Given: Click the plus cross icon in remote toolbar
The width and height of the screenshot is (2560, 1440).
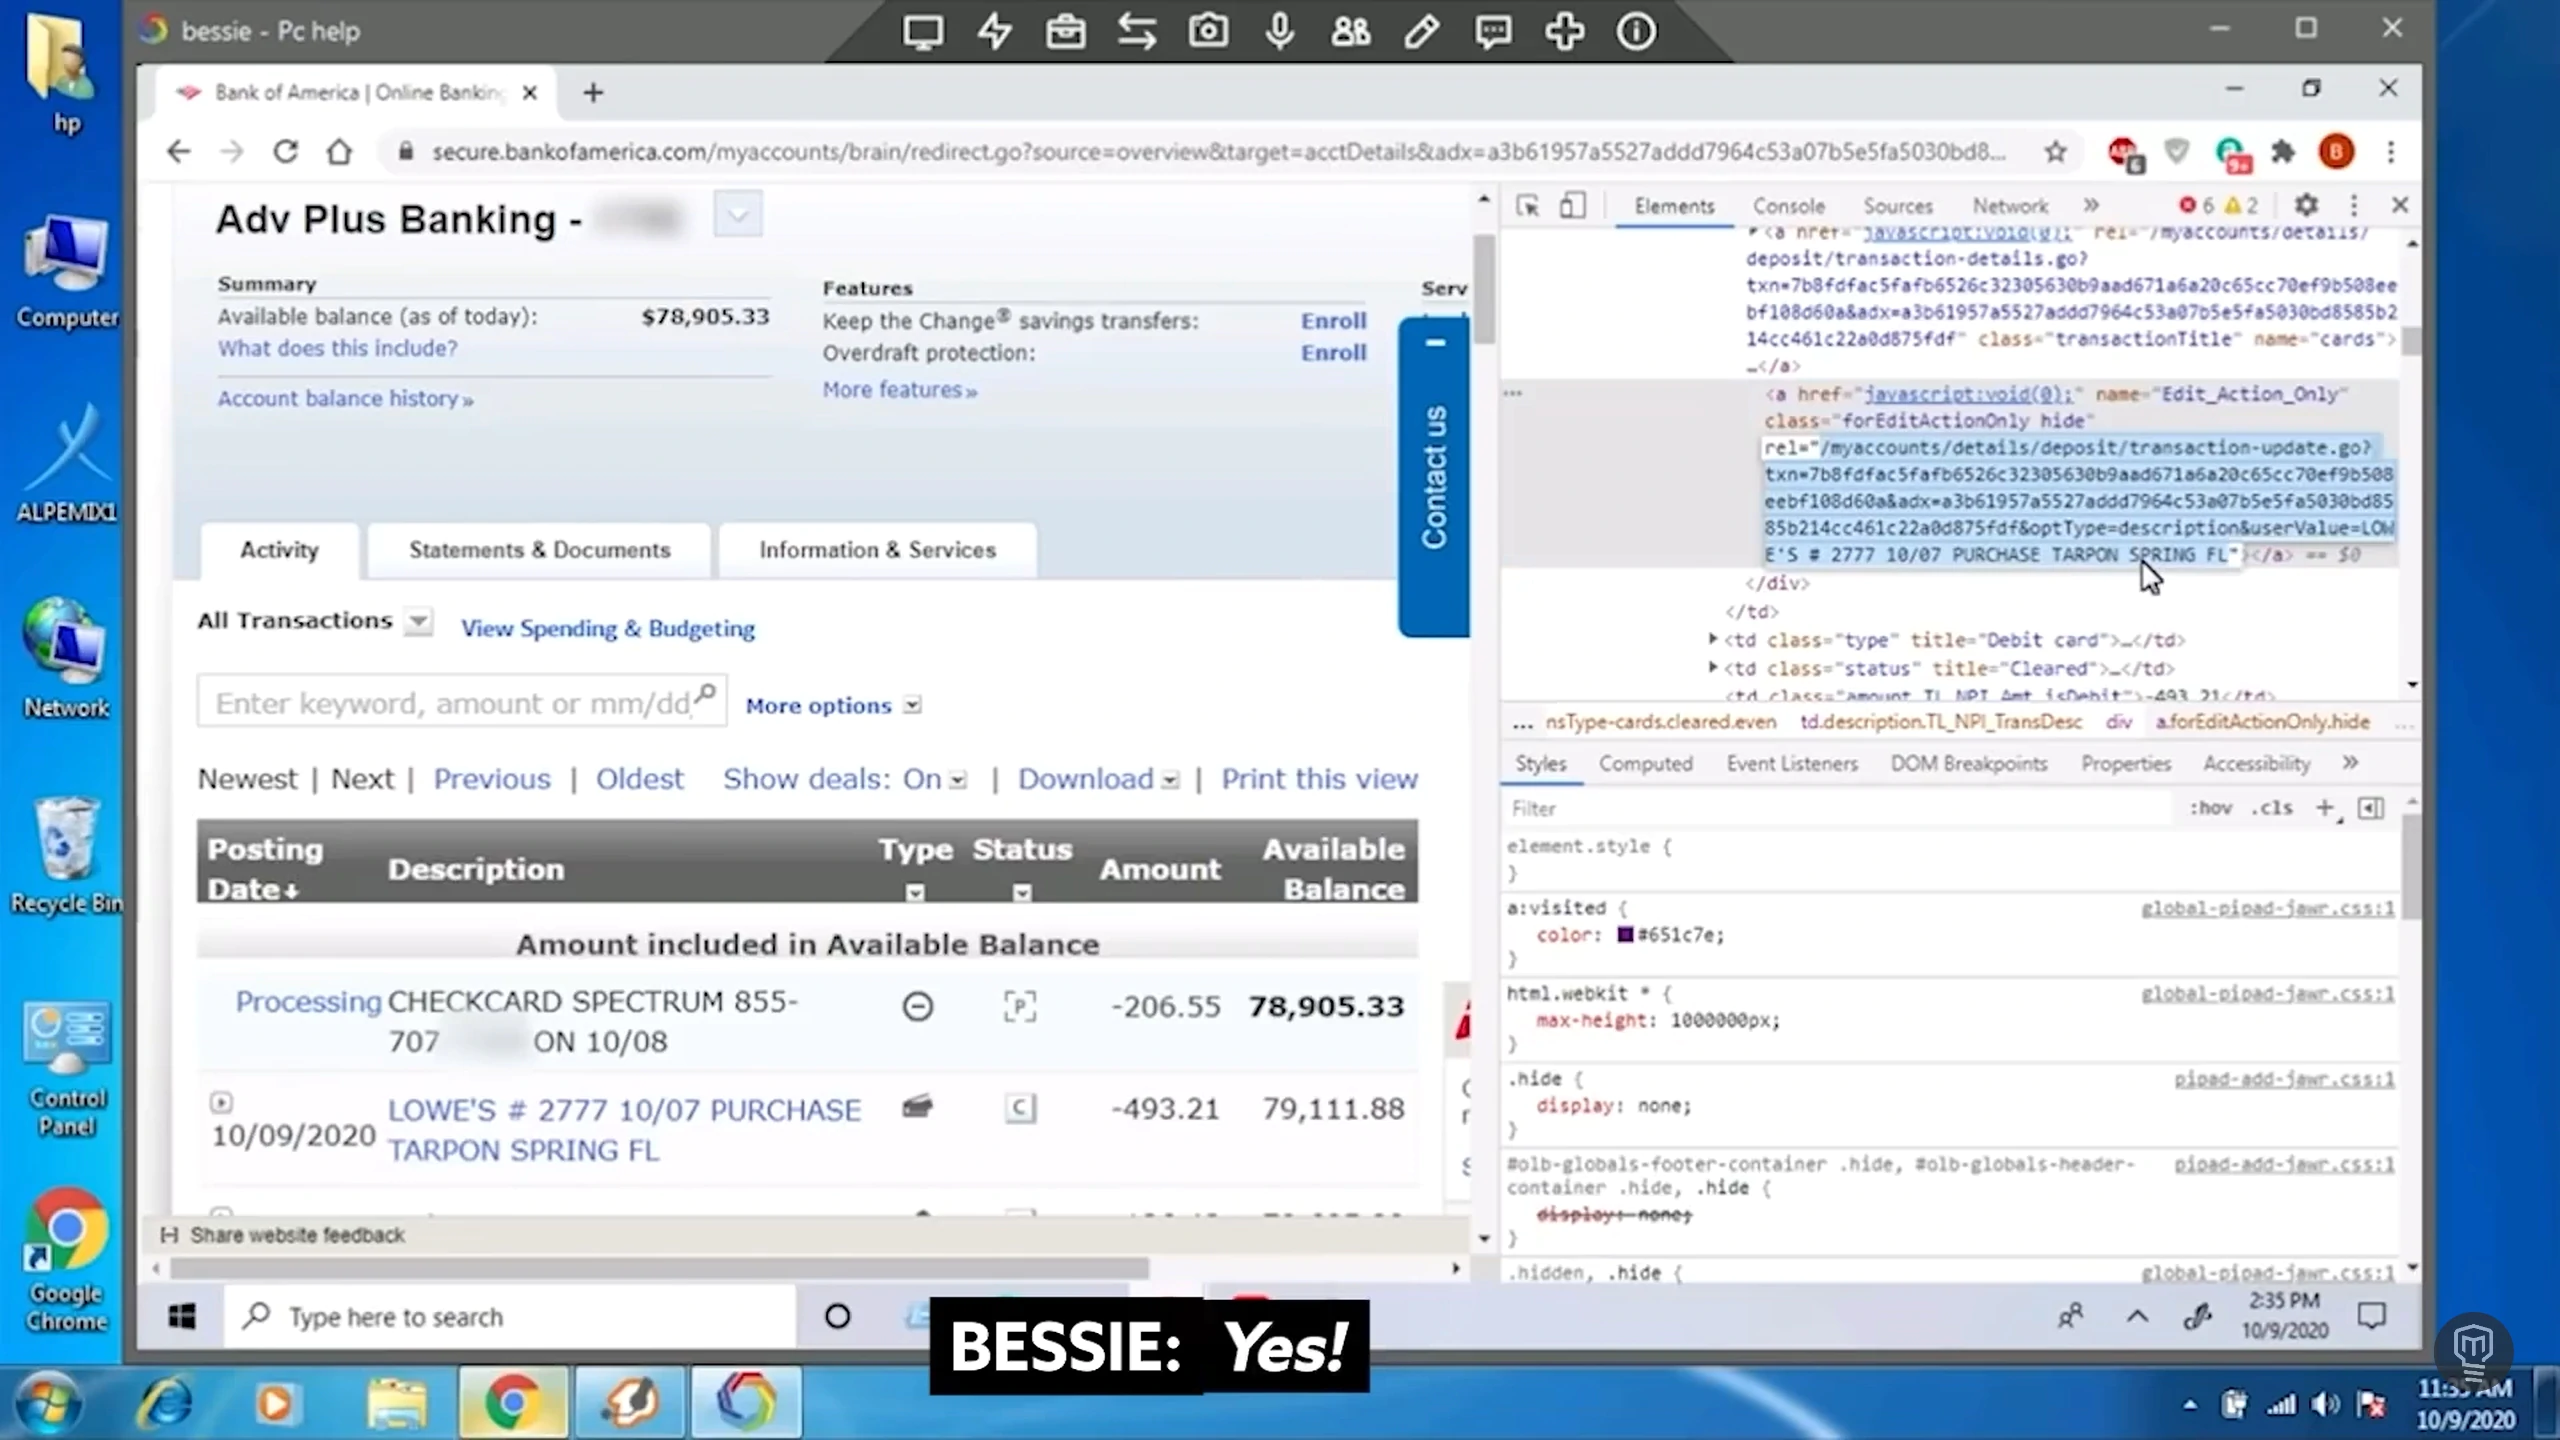Looking at the screenshot, I should tap(1564, 32).
